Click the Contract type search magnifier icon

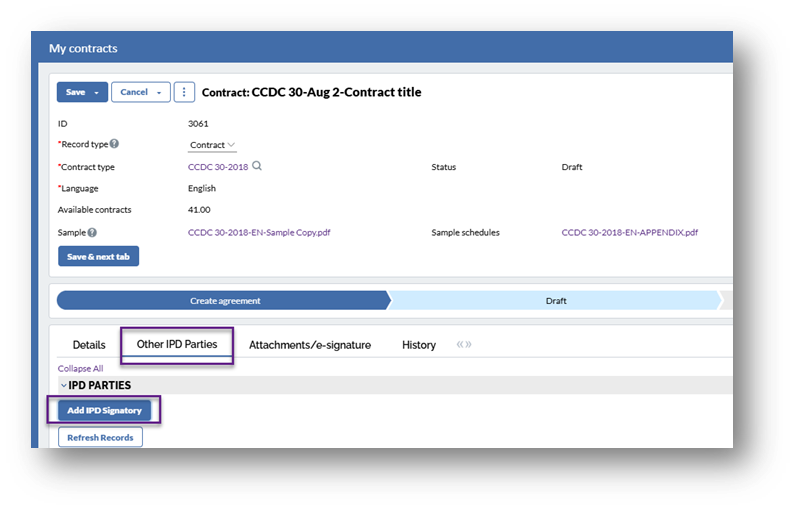(257, 166)
